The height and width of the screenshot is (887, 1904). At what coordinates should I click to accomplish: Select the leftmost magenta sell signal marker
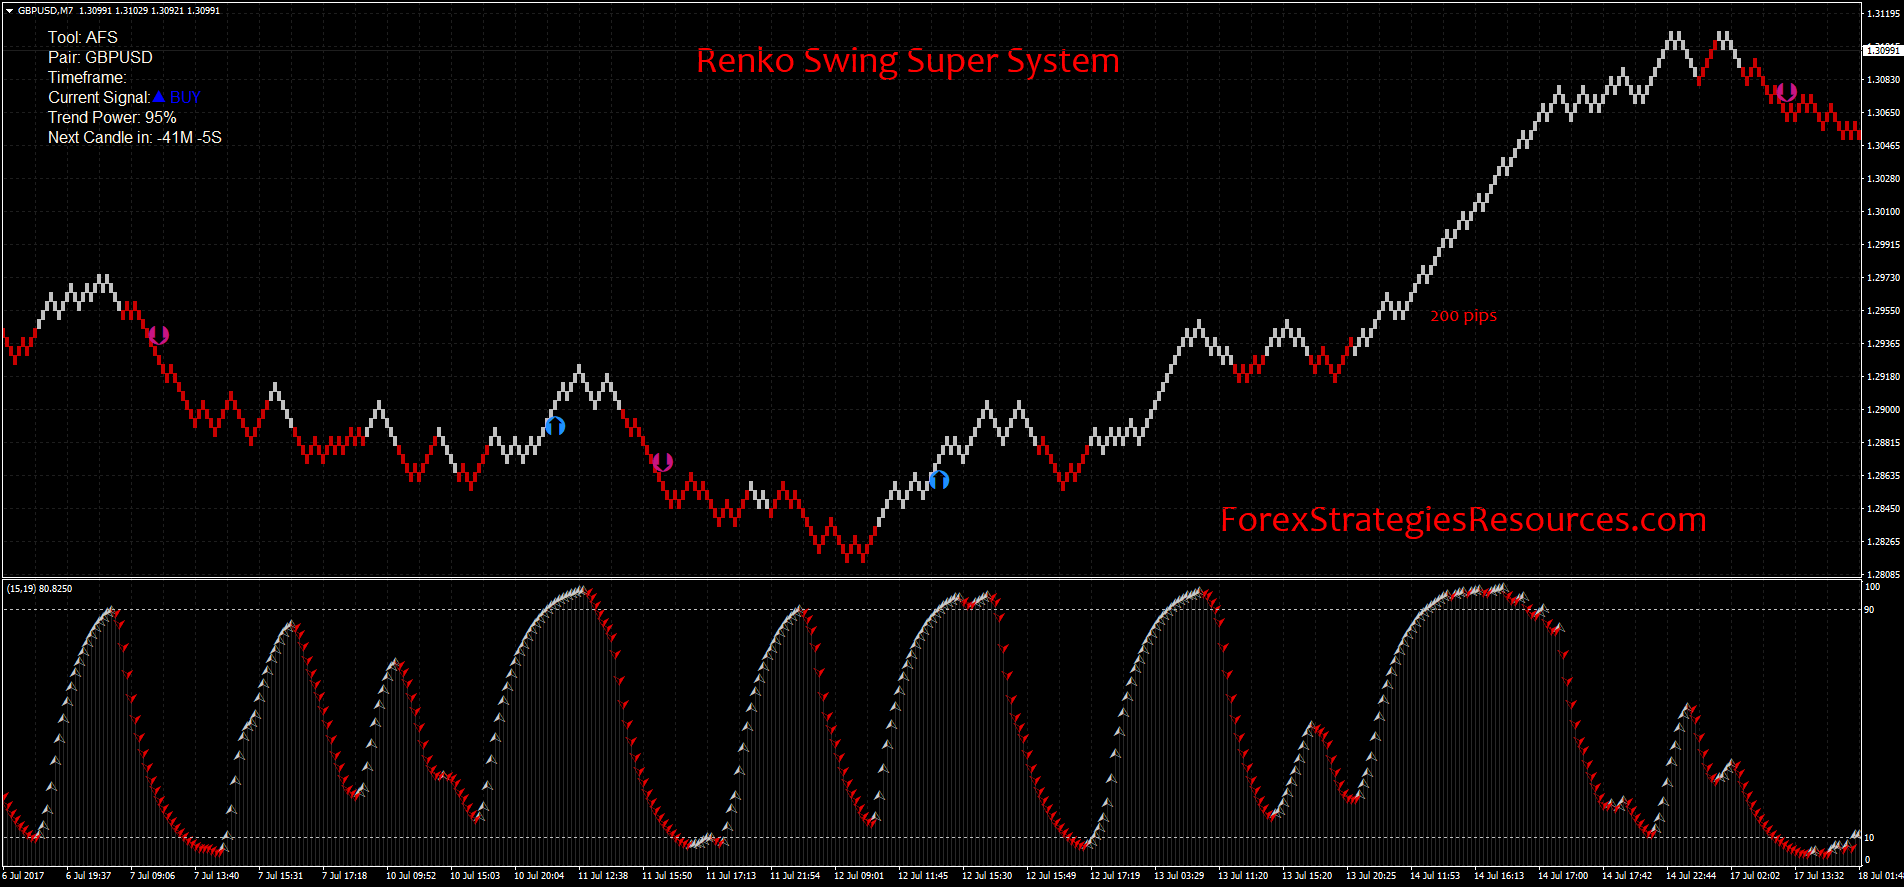tap(159, 335)
